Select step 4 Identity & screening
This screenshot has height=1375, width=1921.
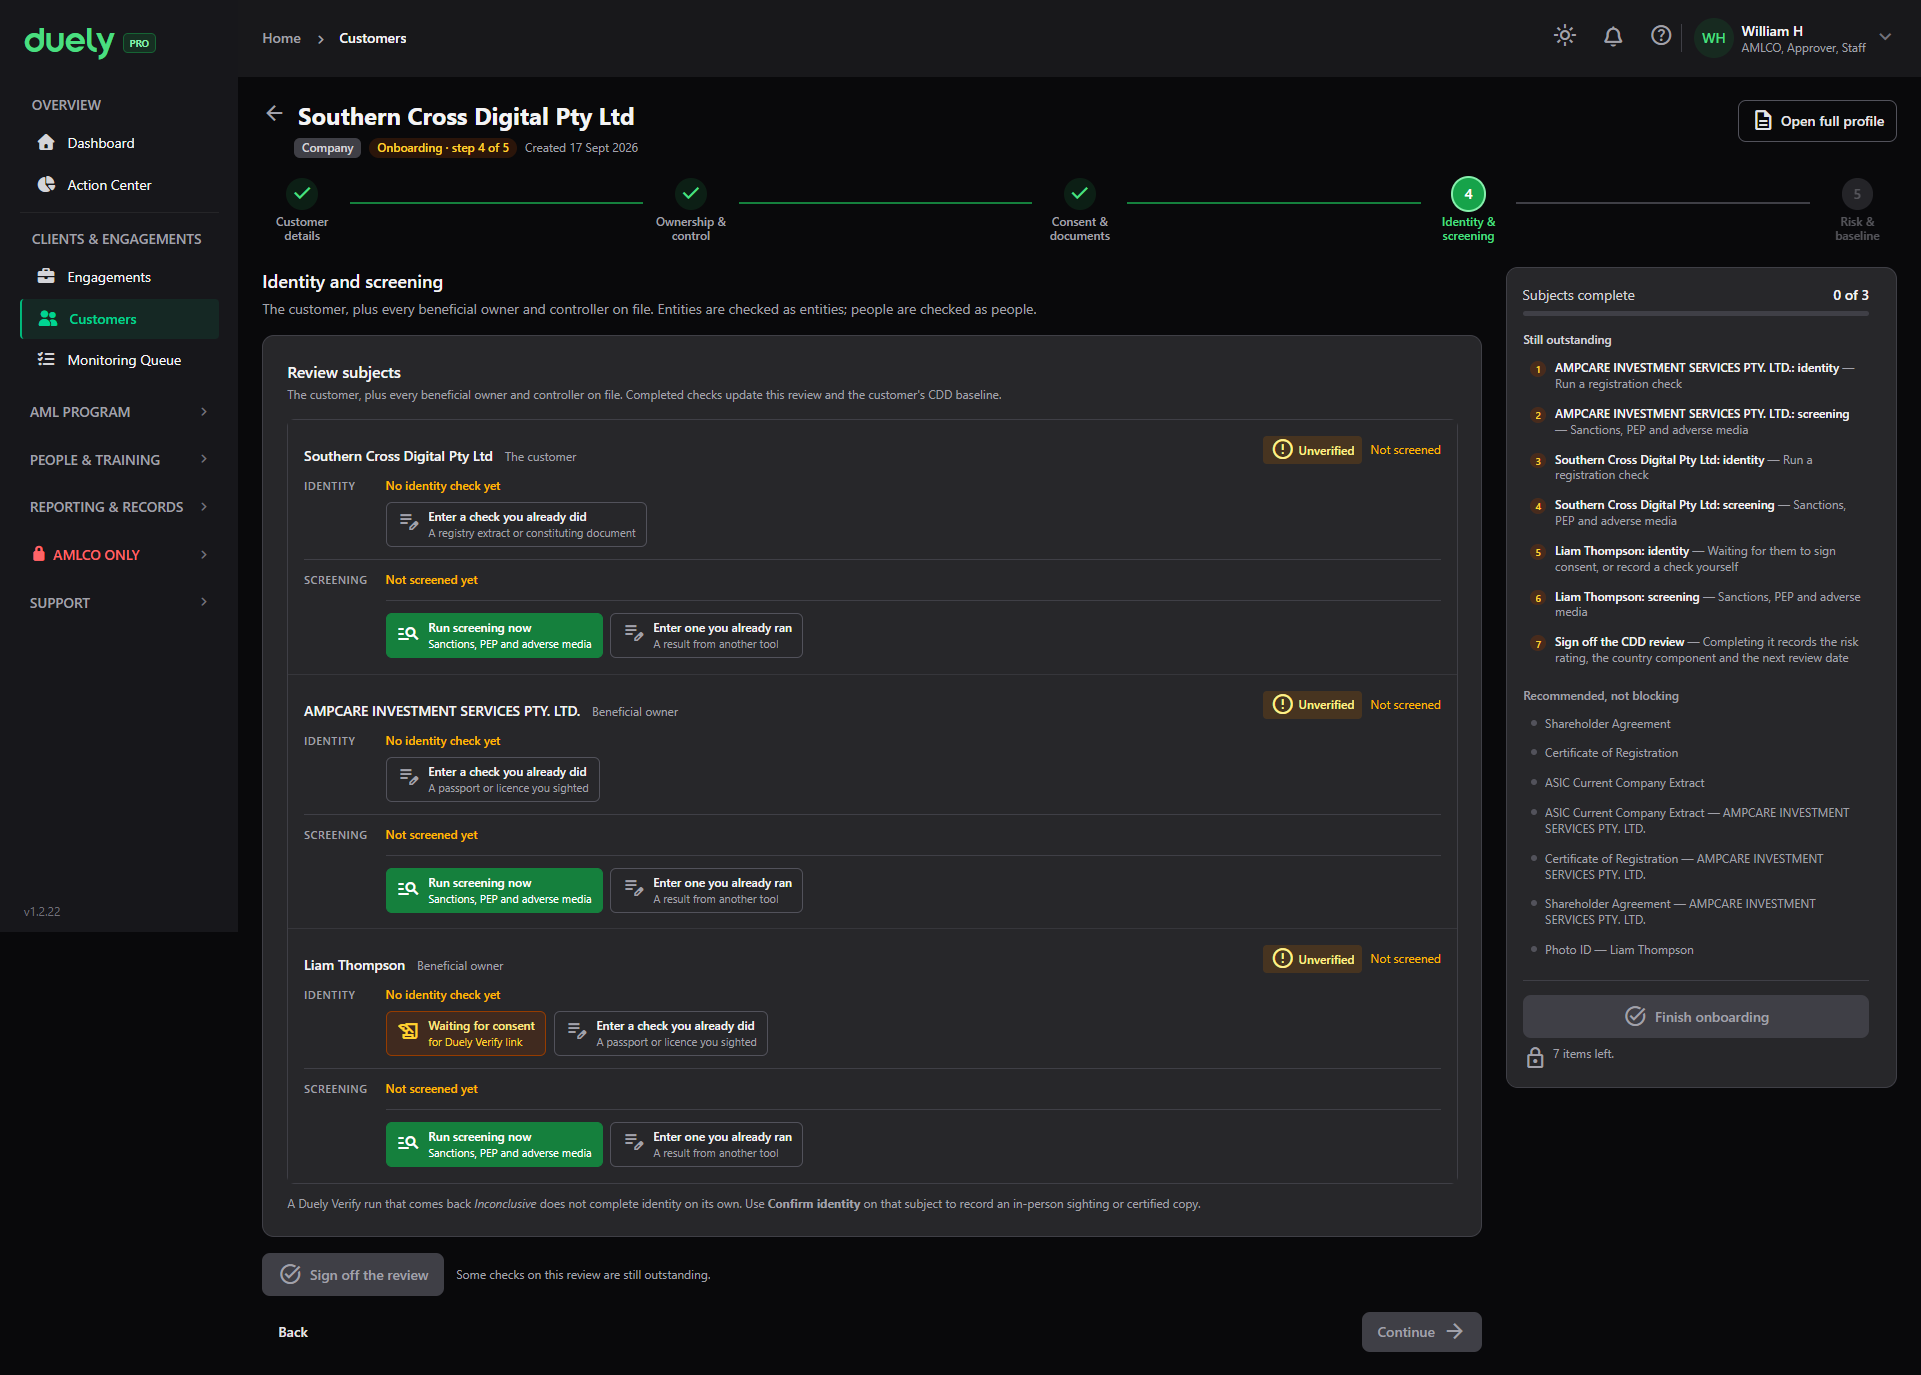click(1468, 194)
